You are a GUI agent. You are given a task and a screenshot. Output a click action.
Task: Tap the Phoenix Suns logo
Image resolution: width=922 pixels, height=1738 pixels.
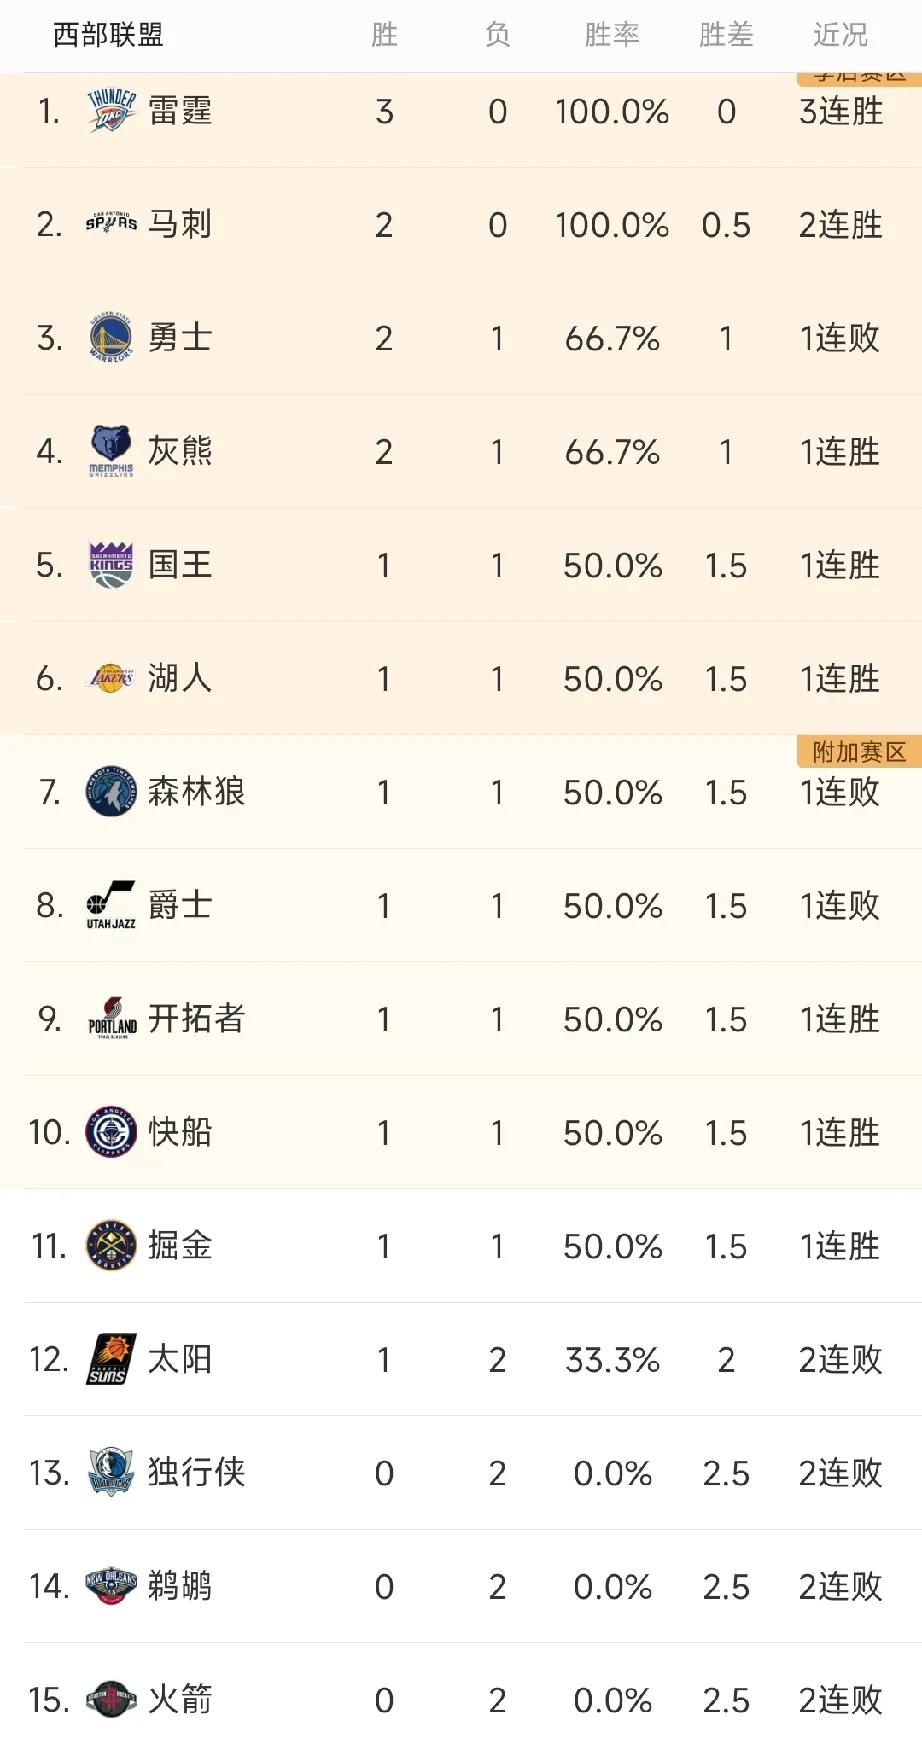pos(111,1359)
